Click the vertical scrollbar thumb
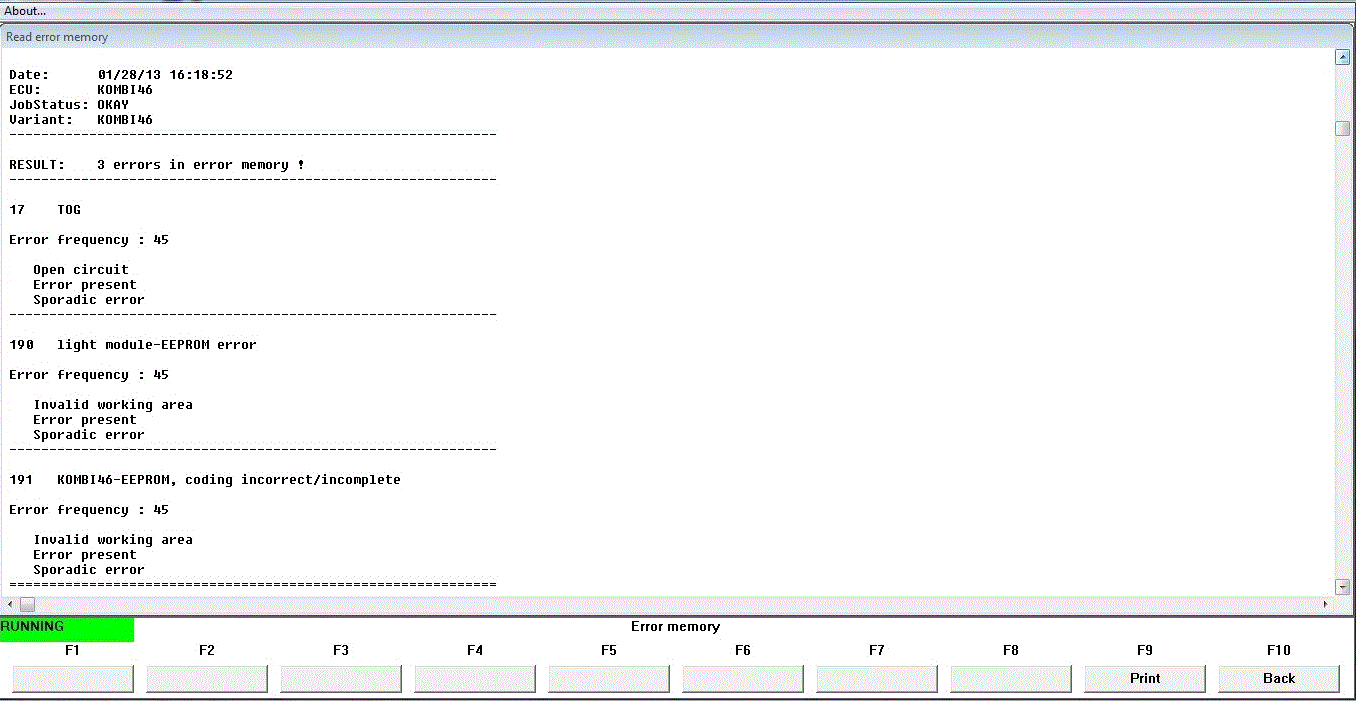Image resolution: width=1356 pixels, height=701 pixels. 1342,128
